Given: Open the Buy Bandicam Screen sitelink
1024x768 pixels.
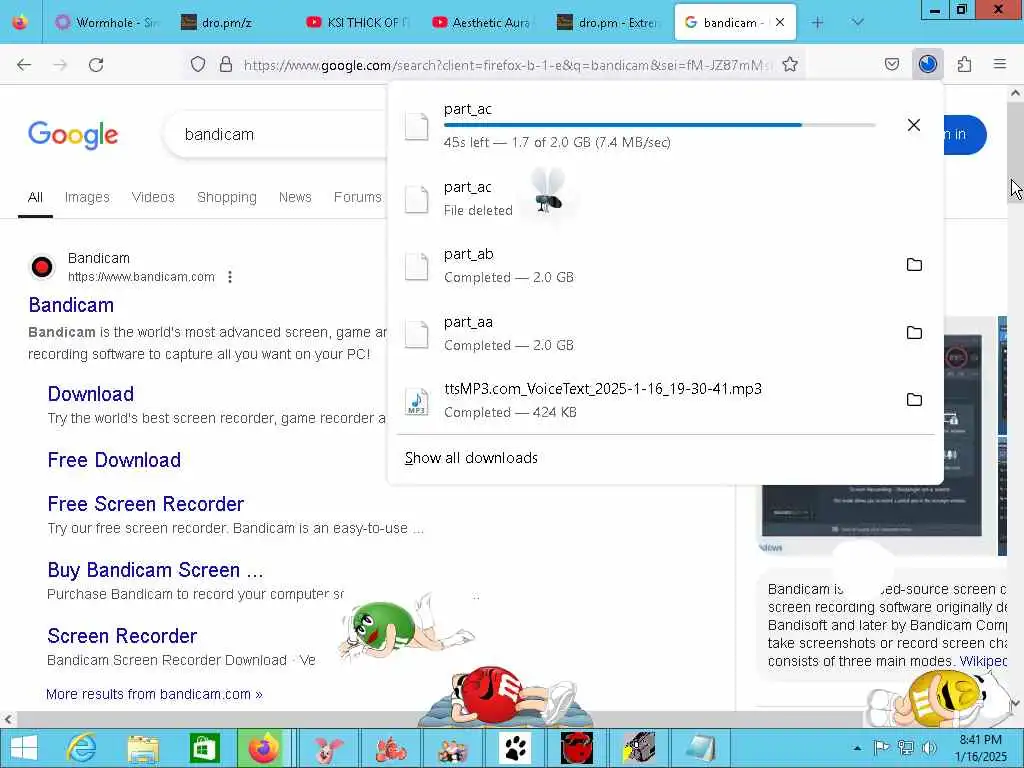Looking at the screenshot, I should (155, 570).
